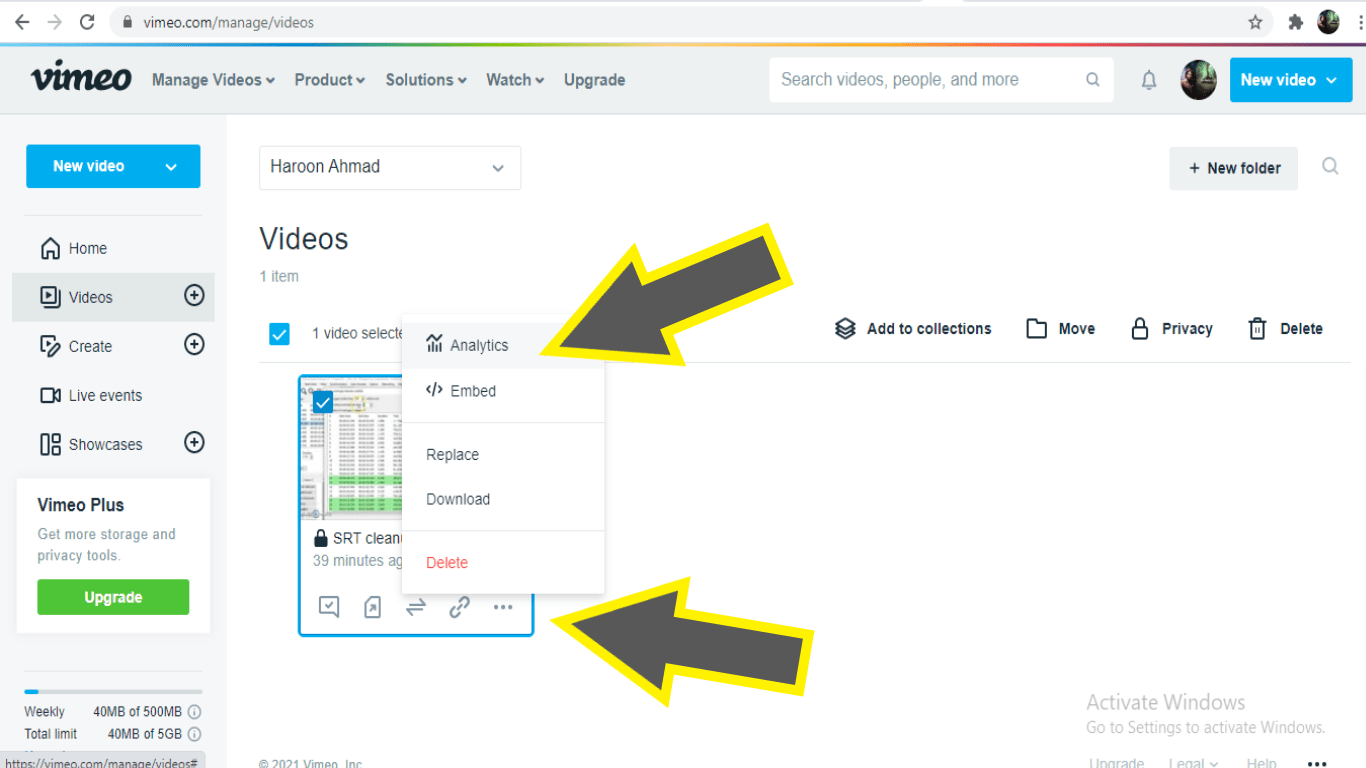Screen dimensions: 1366x768
Task: Open the Watch dropdown
Action: tap(515, 80)
